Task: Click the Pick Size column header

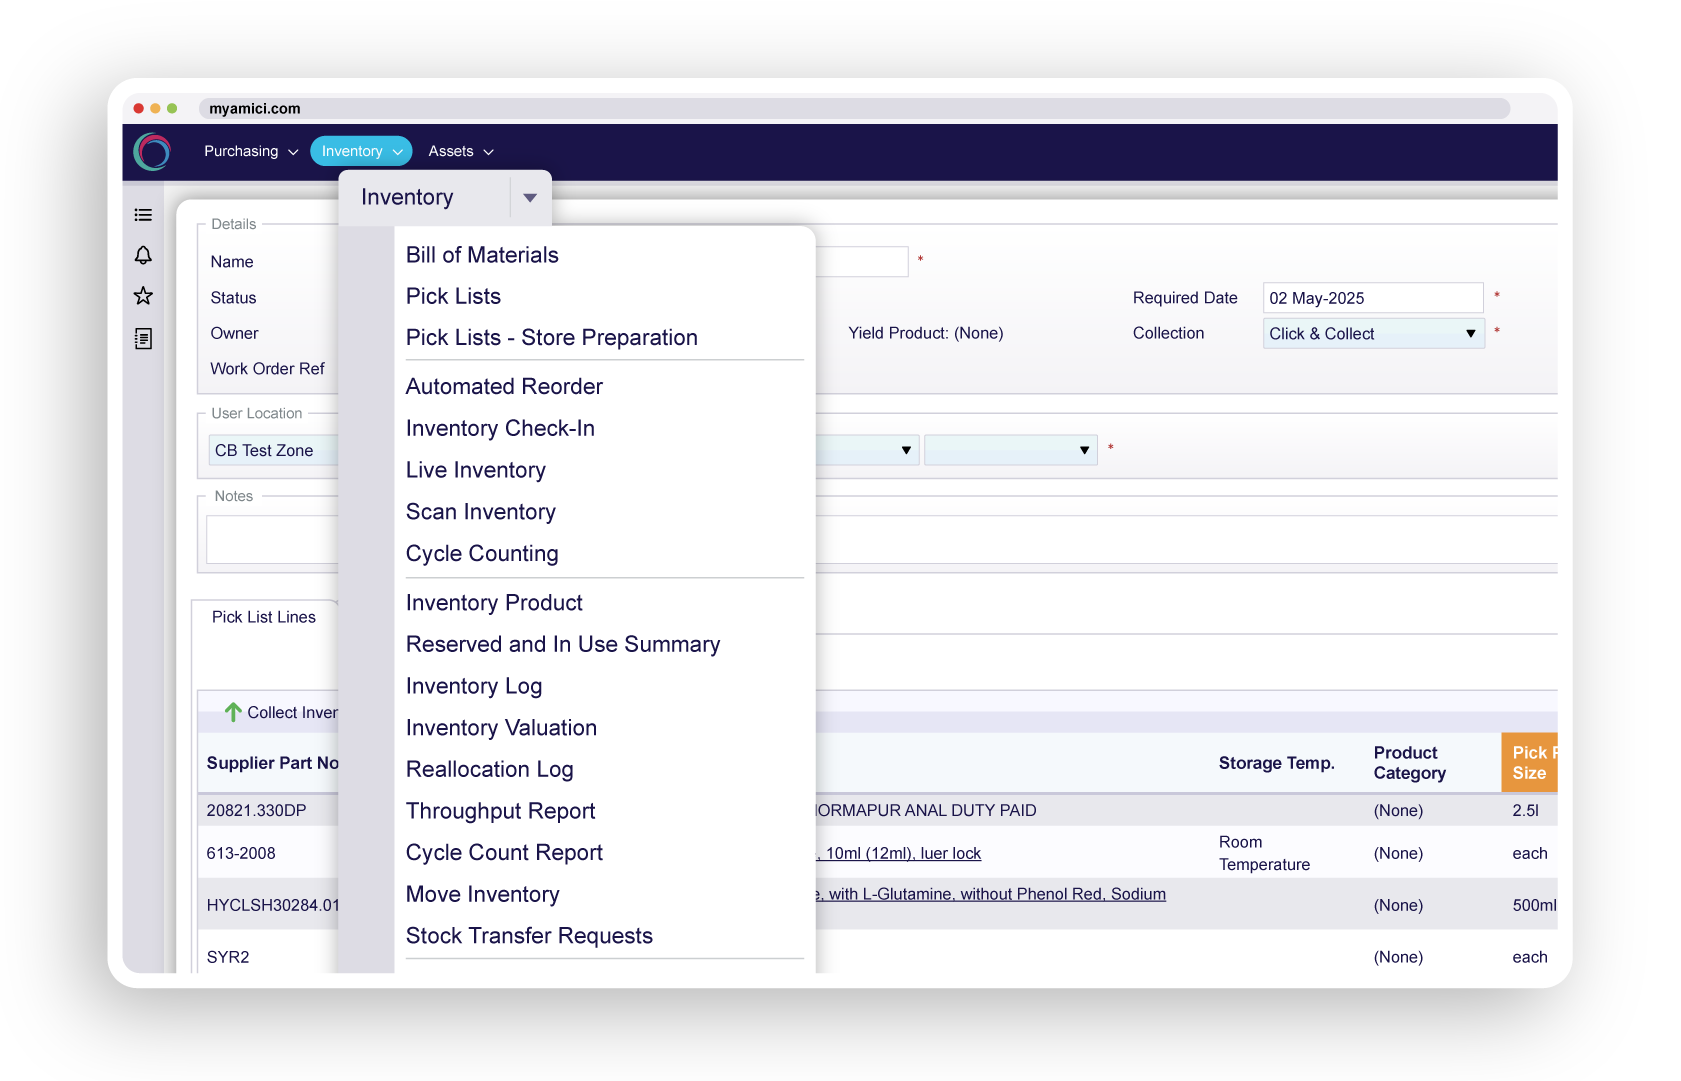Action: [x=1529, y=763]
